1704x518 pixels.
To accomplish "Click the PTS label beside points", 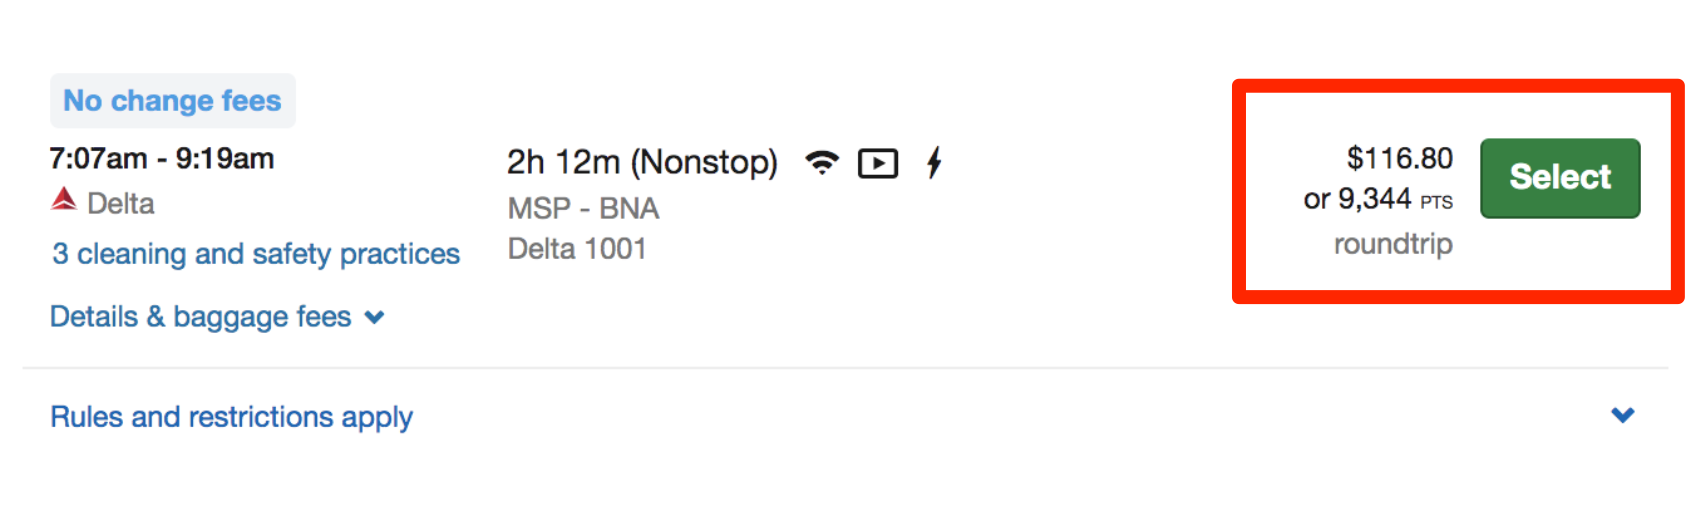I will tap(1436, 202).
